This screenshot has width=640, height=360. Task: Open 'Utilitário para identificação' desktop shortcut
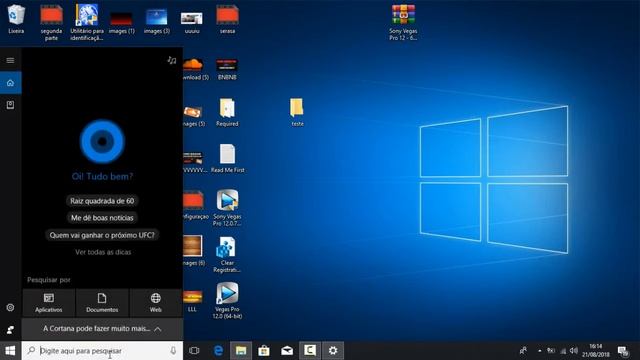(x=87, y=22)
